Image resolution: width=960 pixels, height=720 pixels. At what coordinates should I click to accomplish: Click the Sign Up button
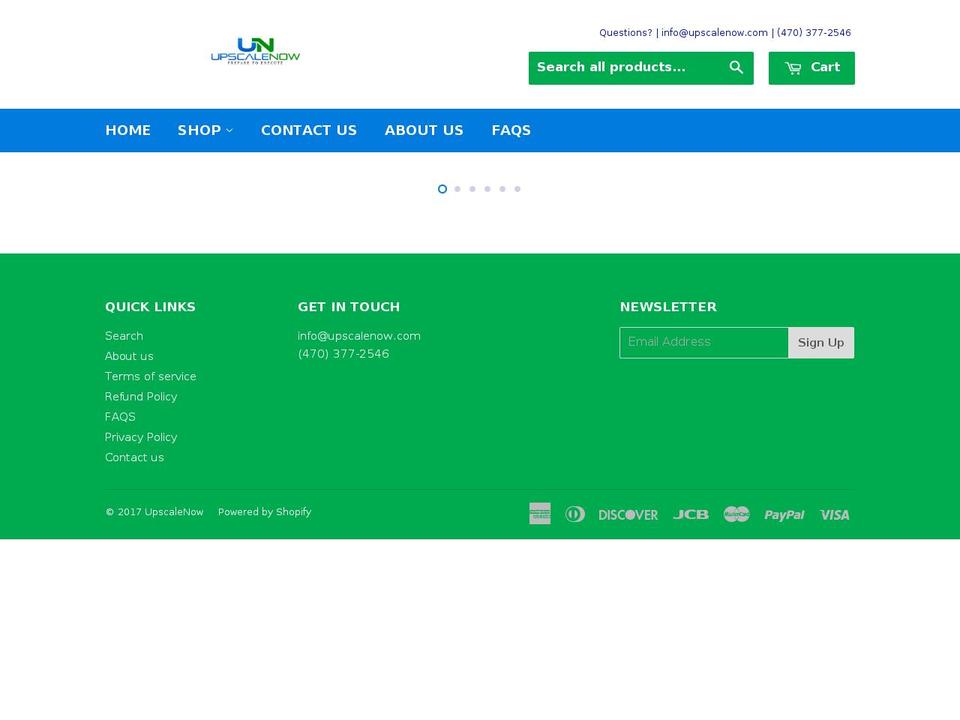click(x=820, y=341)
